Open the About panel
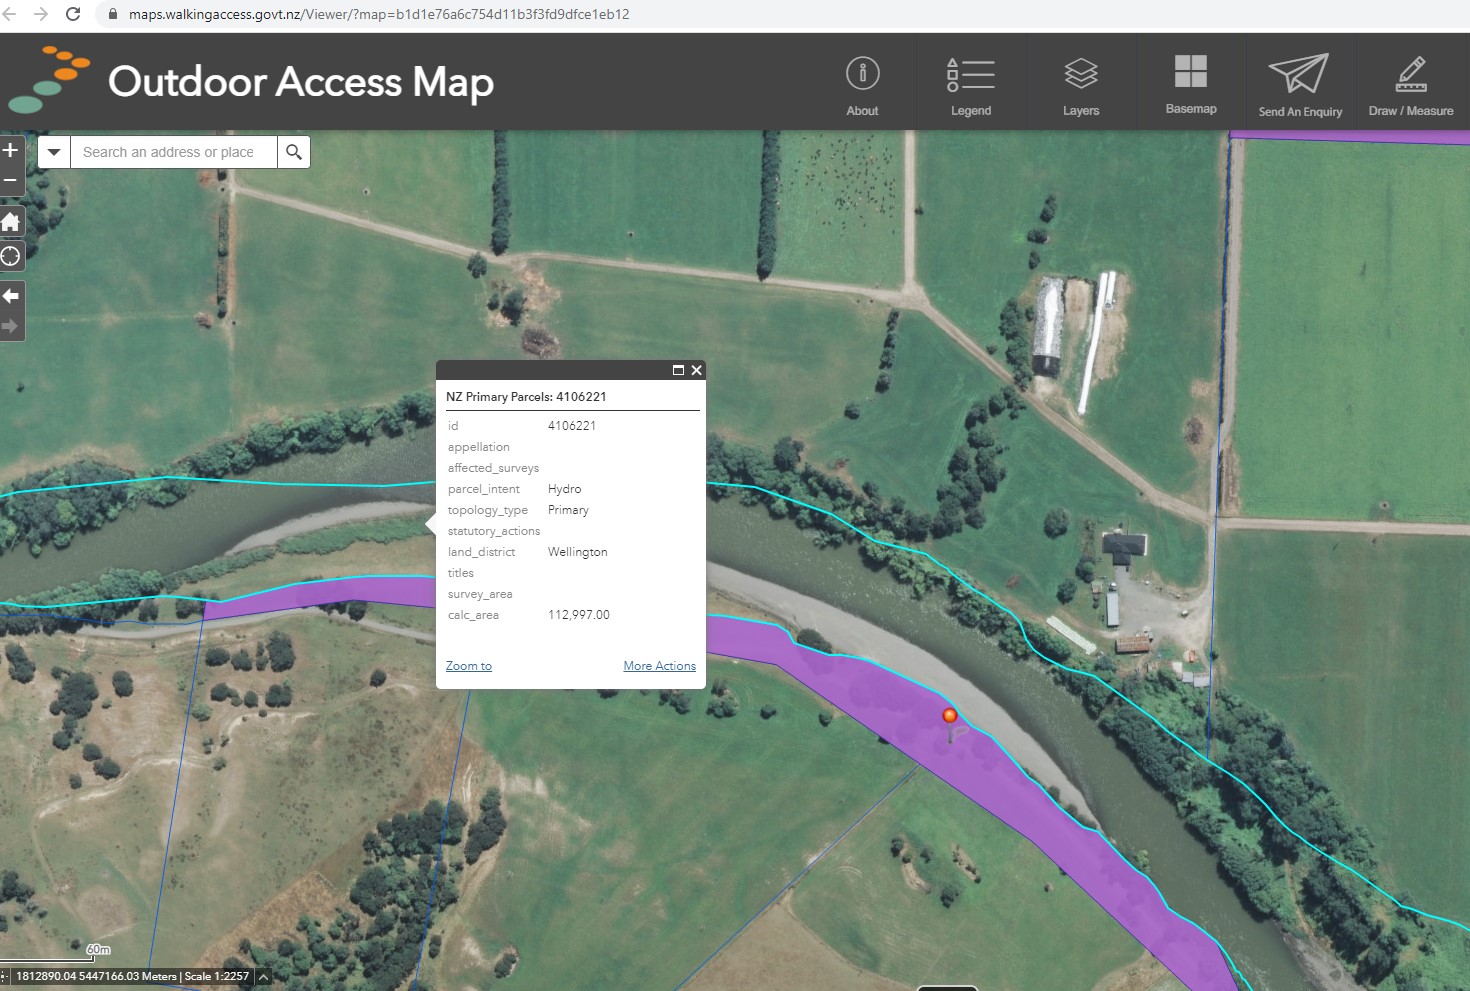This screenshot has height=991, width=1470. coord(862,86)
